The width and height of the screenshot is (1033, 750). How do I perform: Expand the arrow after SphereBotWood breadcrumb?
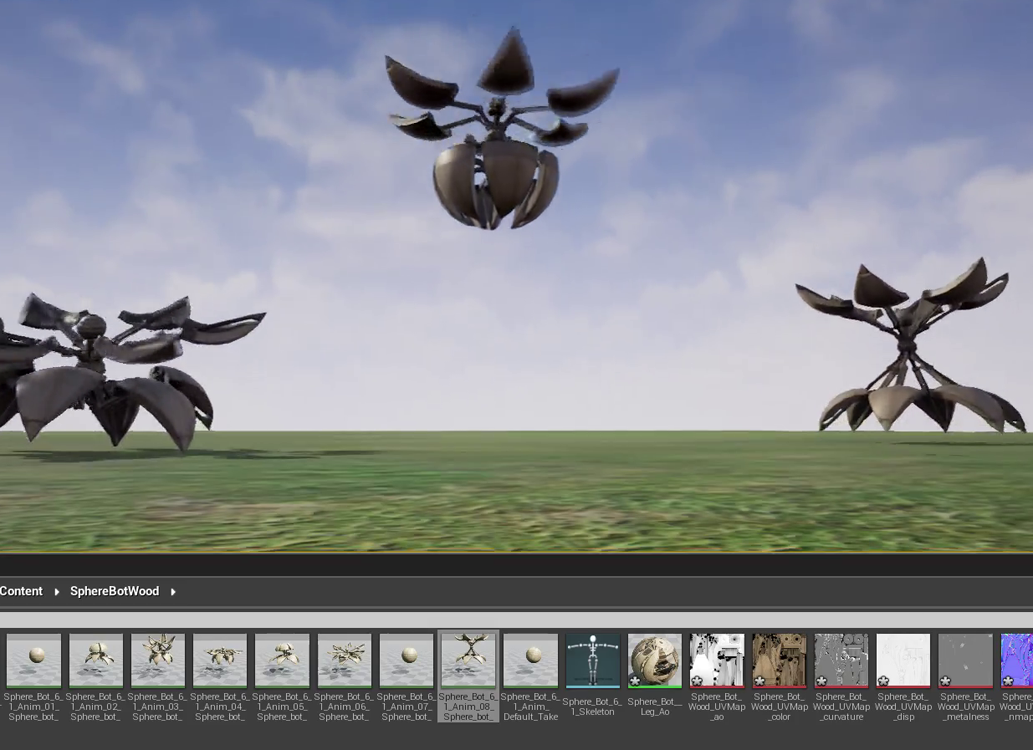click(x=173, y=592)
